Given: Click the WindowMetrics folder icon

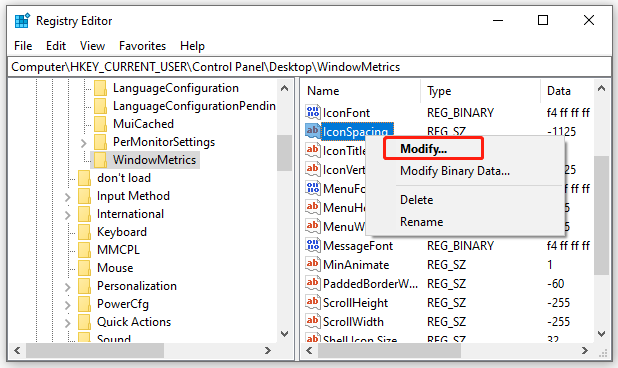Looking at the screenshot, I should click(x=100, y=160).
